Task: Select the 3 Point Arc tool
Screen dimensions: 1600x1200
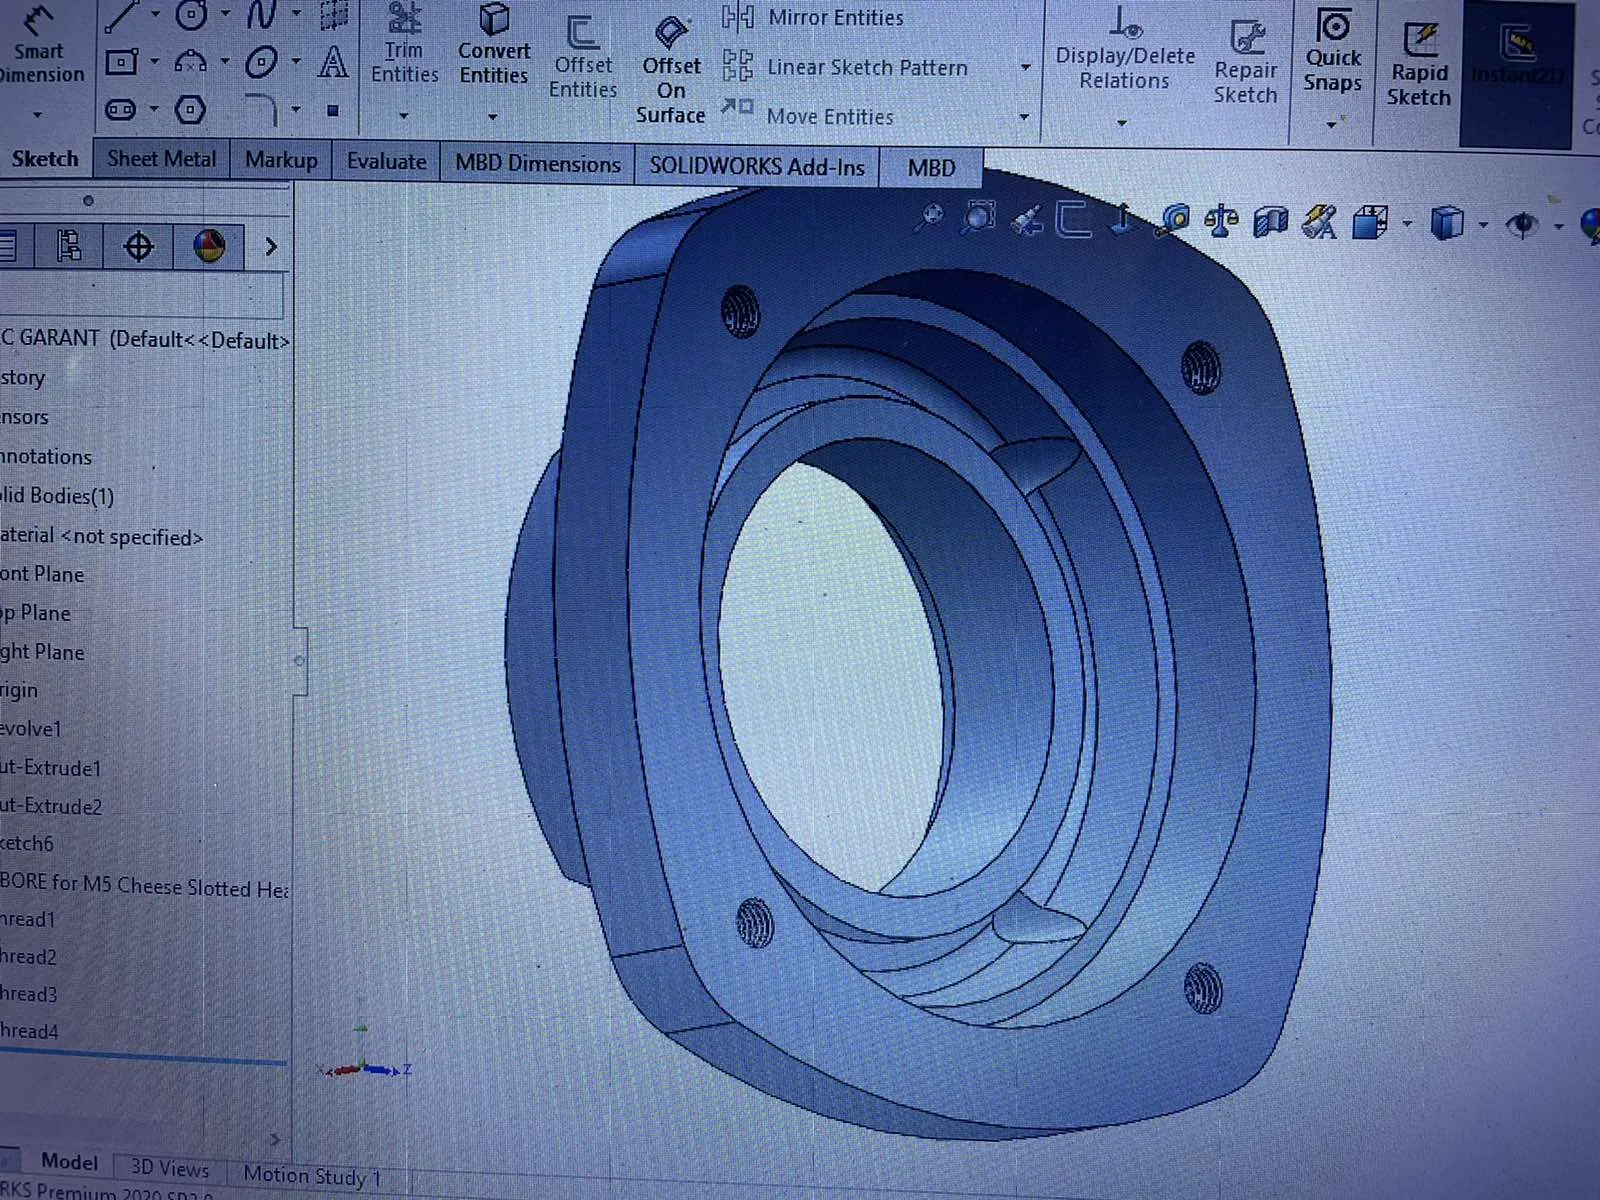Action: pyautogui.click(x=190, y=63)
